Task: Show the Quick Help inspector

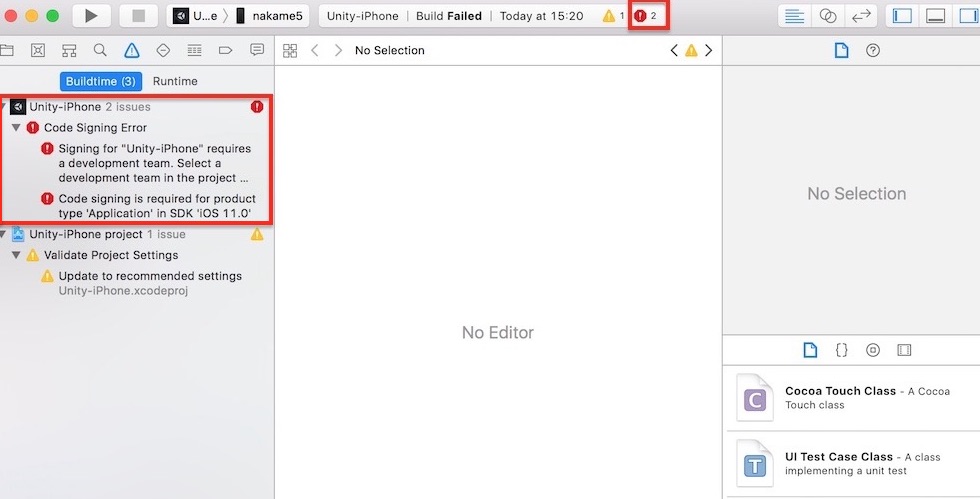Action: 873,51
